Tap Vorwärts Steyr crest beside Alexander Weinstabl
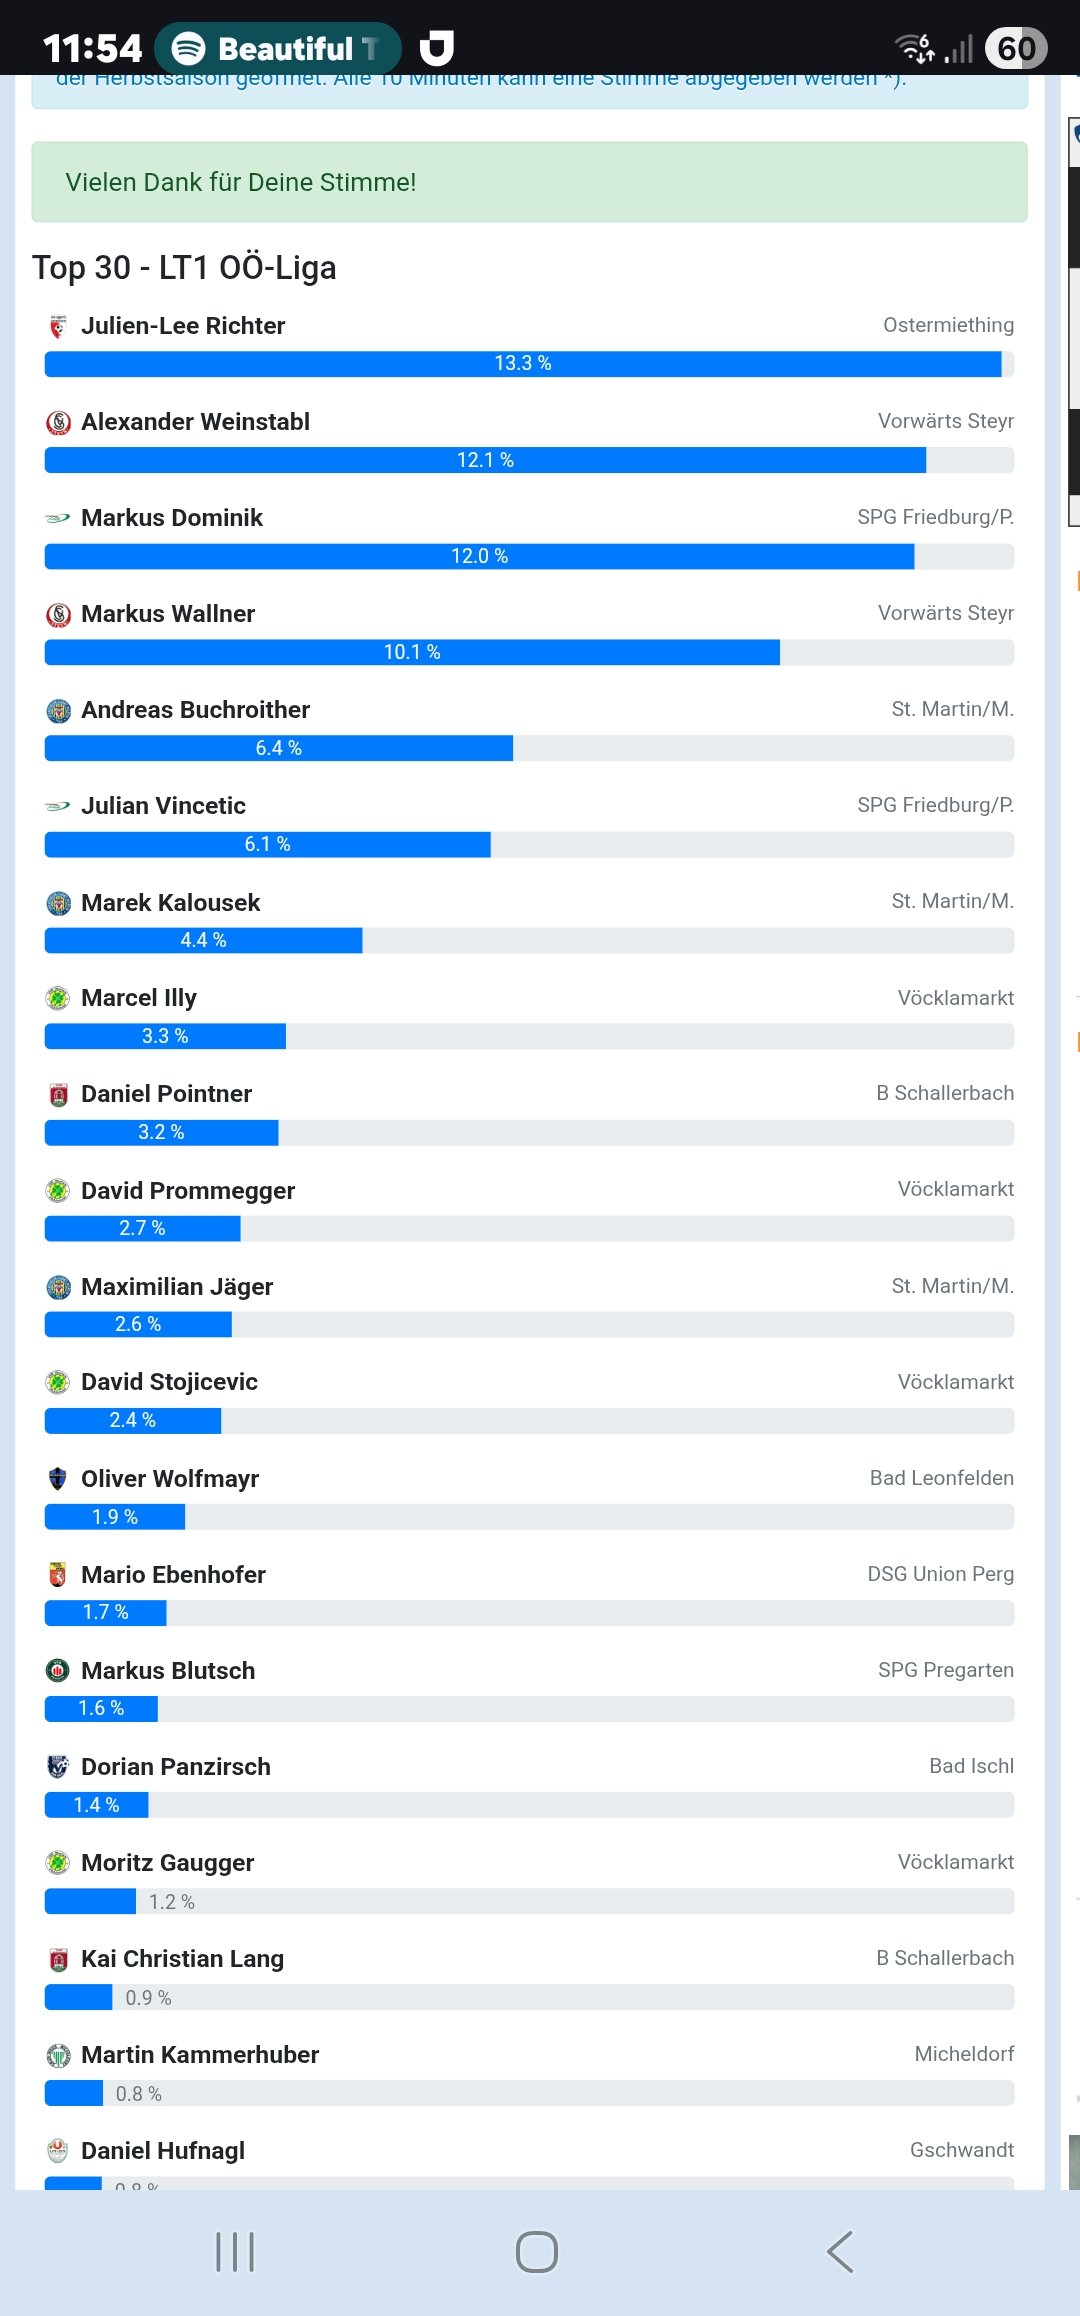This screenshot has height=2316, width=1080. 58,423
